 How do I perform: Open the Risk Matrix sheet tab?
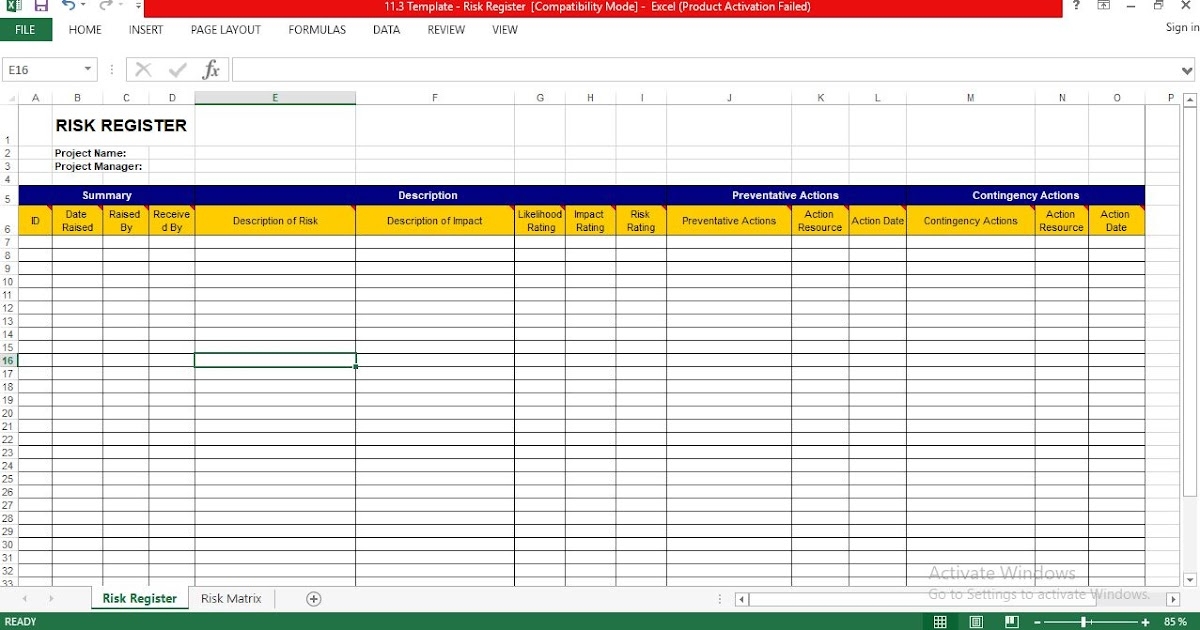[x=230, y=598]
